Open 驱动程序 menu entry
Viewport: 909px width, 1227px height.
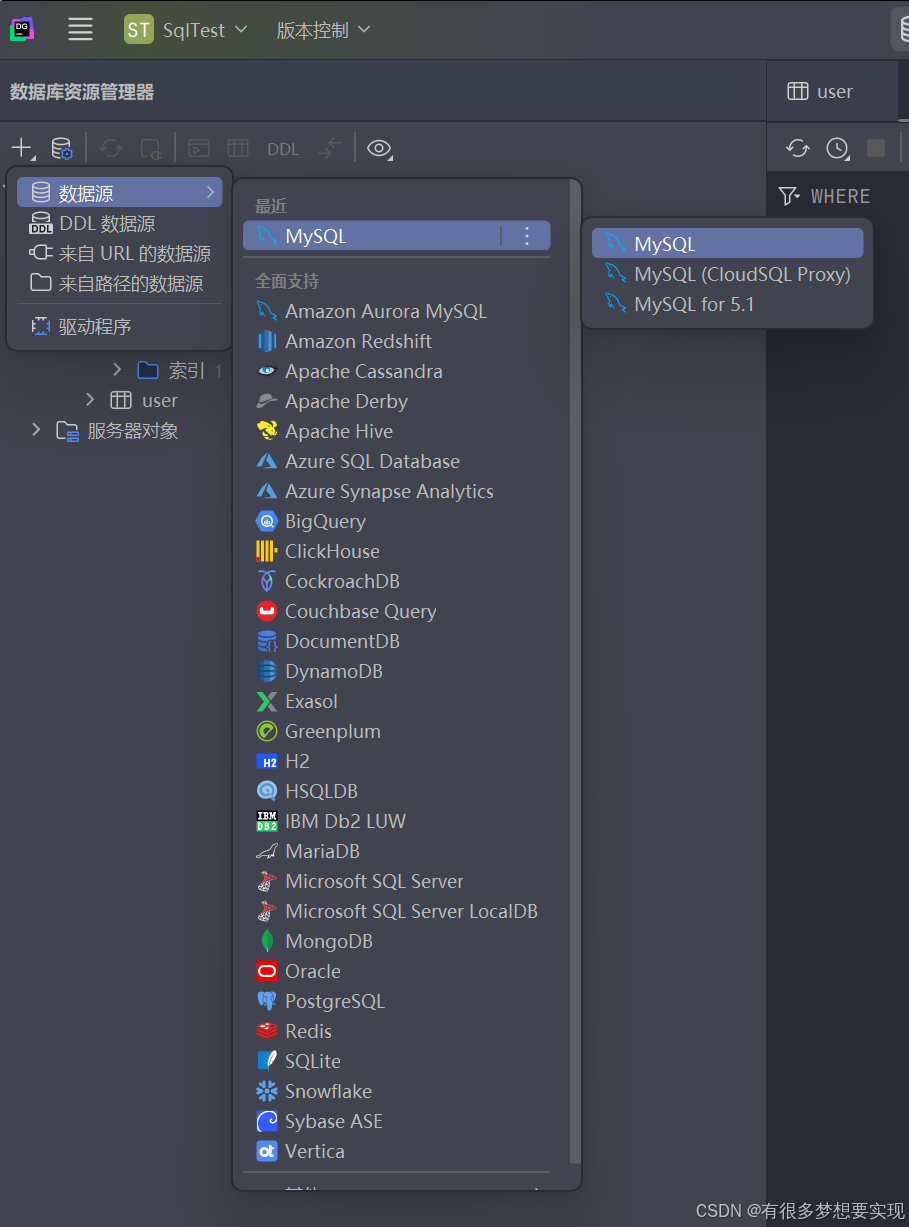(x=120, y=327)
